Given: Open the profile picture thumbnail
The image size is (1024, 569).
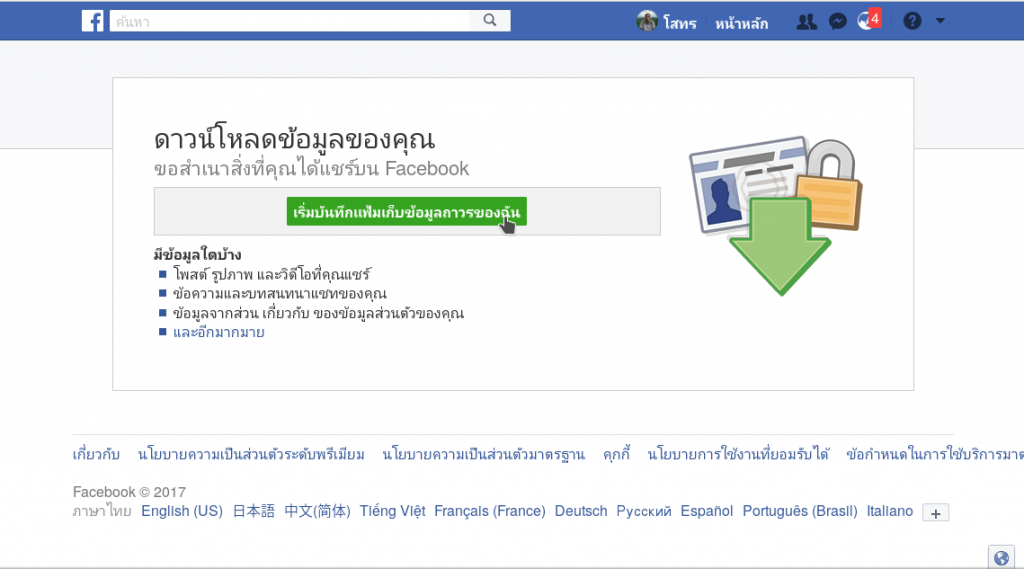Looking at the screenshot, I should coord(647,21).
